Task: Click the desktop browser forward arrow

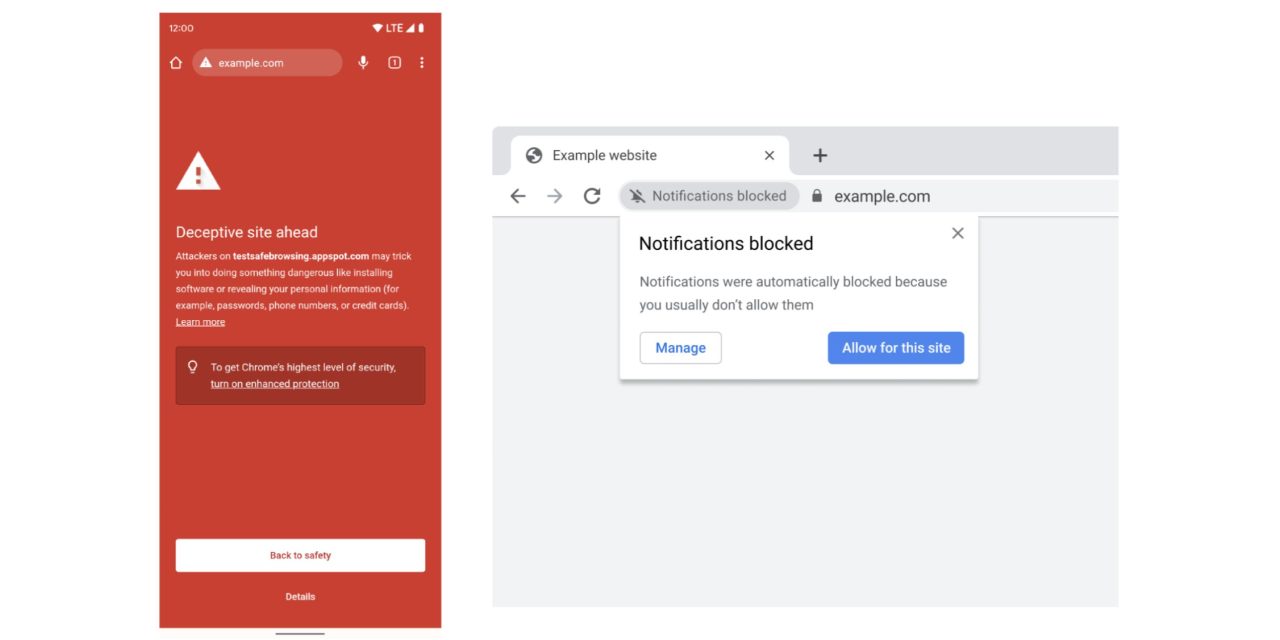Action: (x=555, y=196)
